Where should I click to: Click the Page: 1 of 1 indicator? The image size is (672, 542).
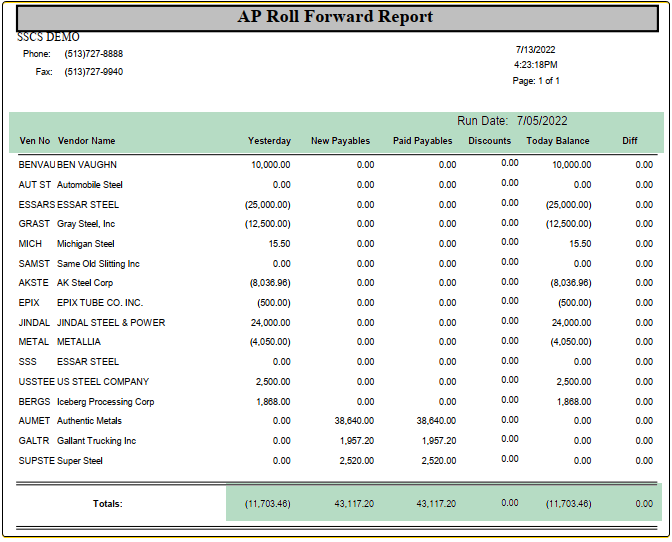(536, 81)
